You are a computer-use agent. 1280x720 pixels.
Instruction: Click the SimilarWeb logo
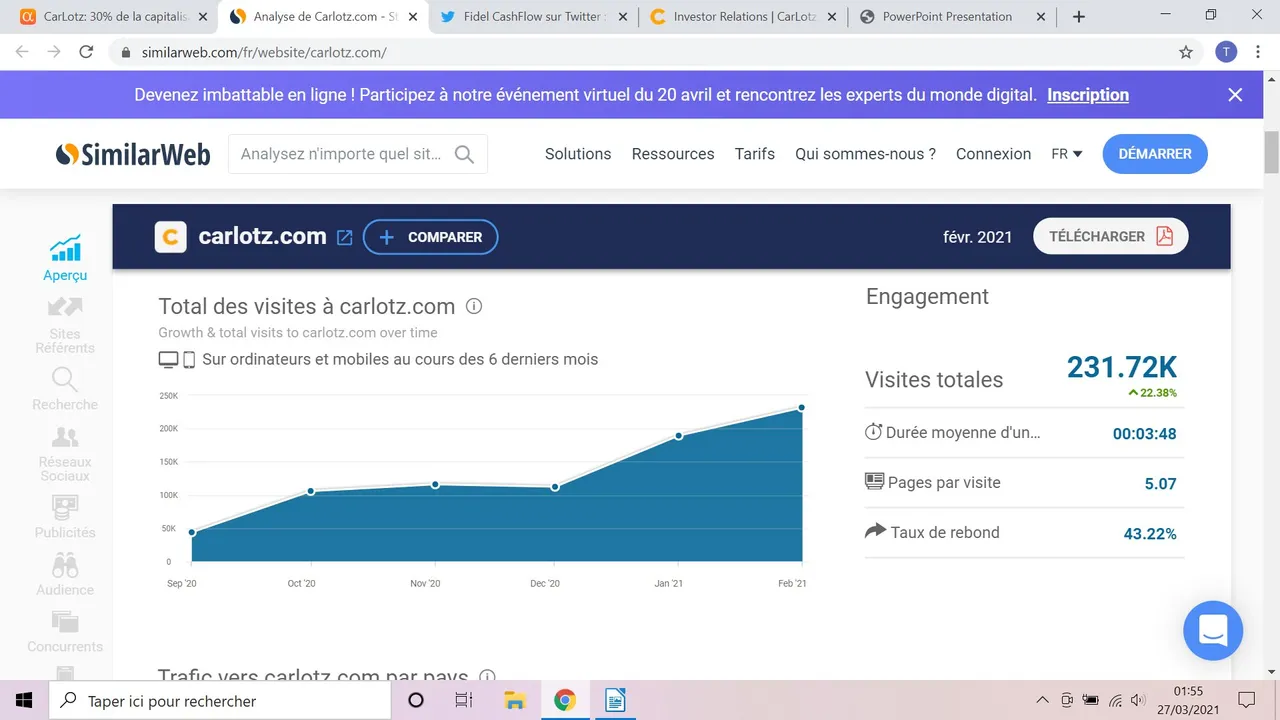coord(133,154)
